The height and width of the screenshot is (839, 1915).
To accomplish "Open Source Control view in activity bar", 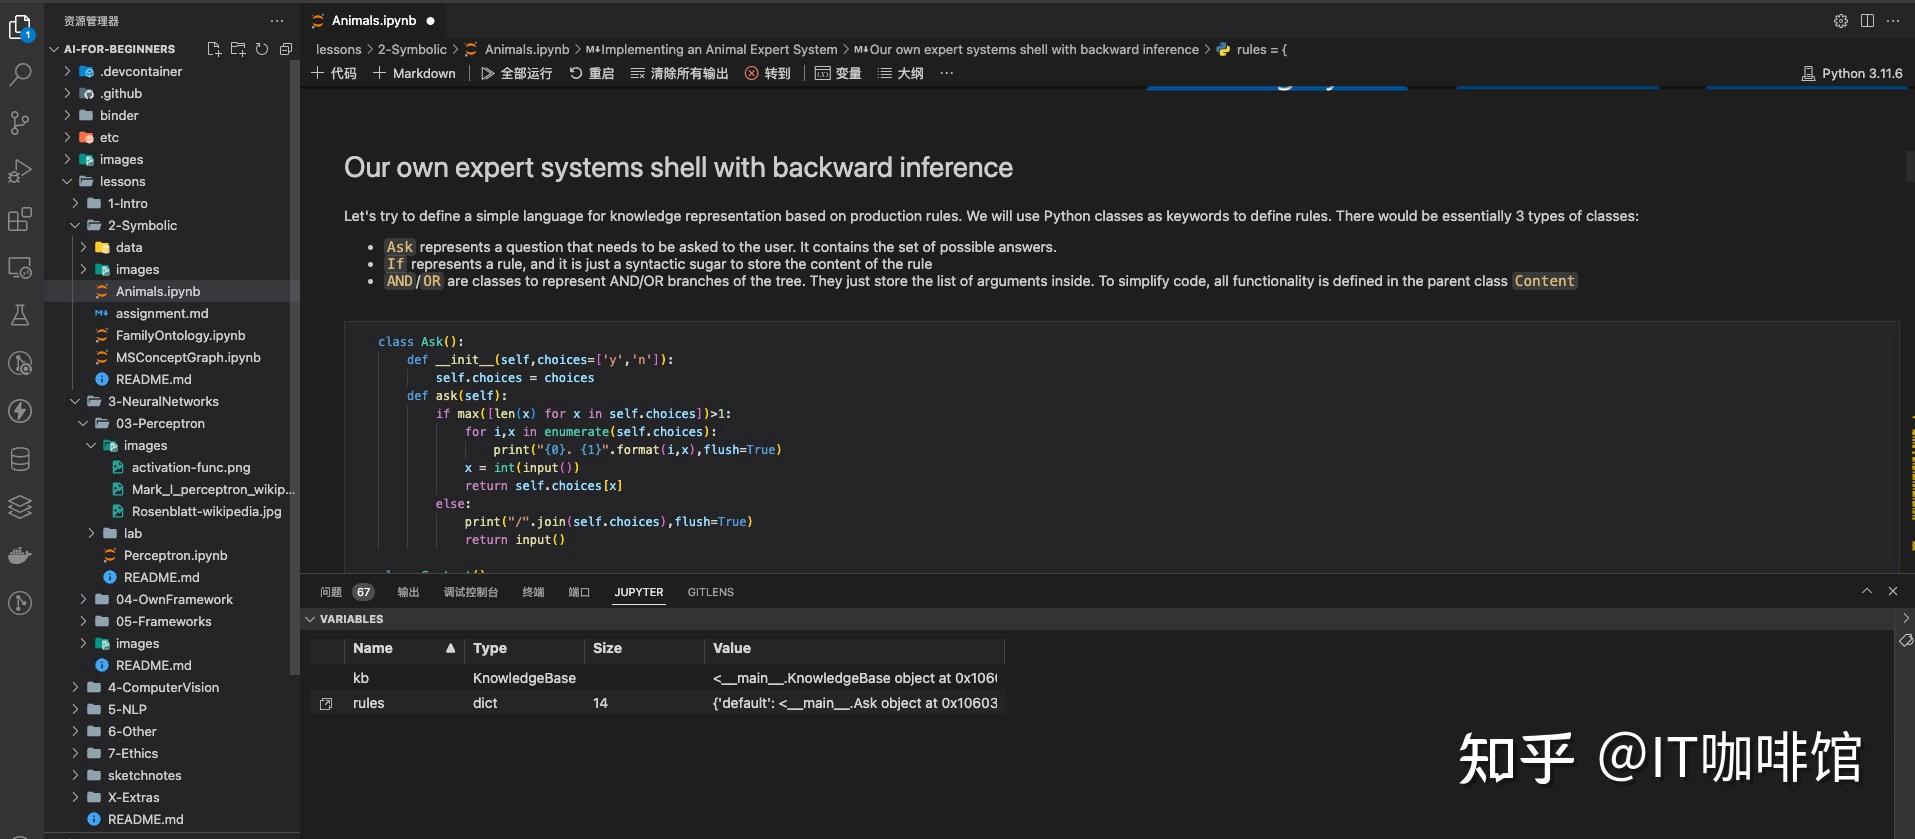I will click(x=20, y=122).
